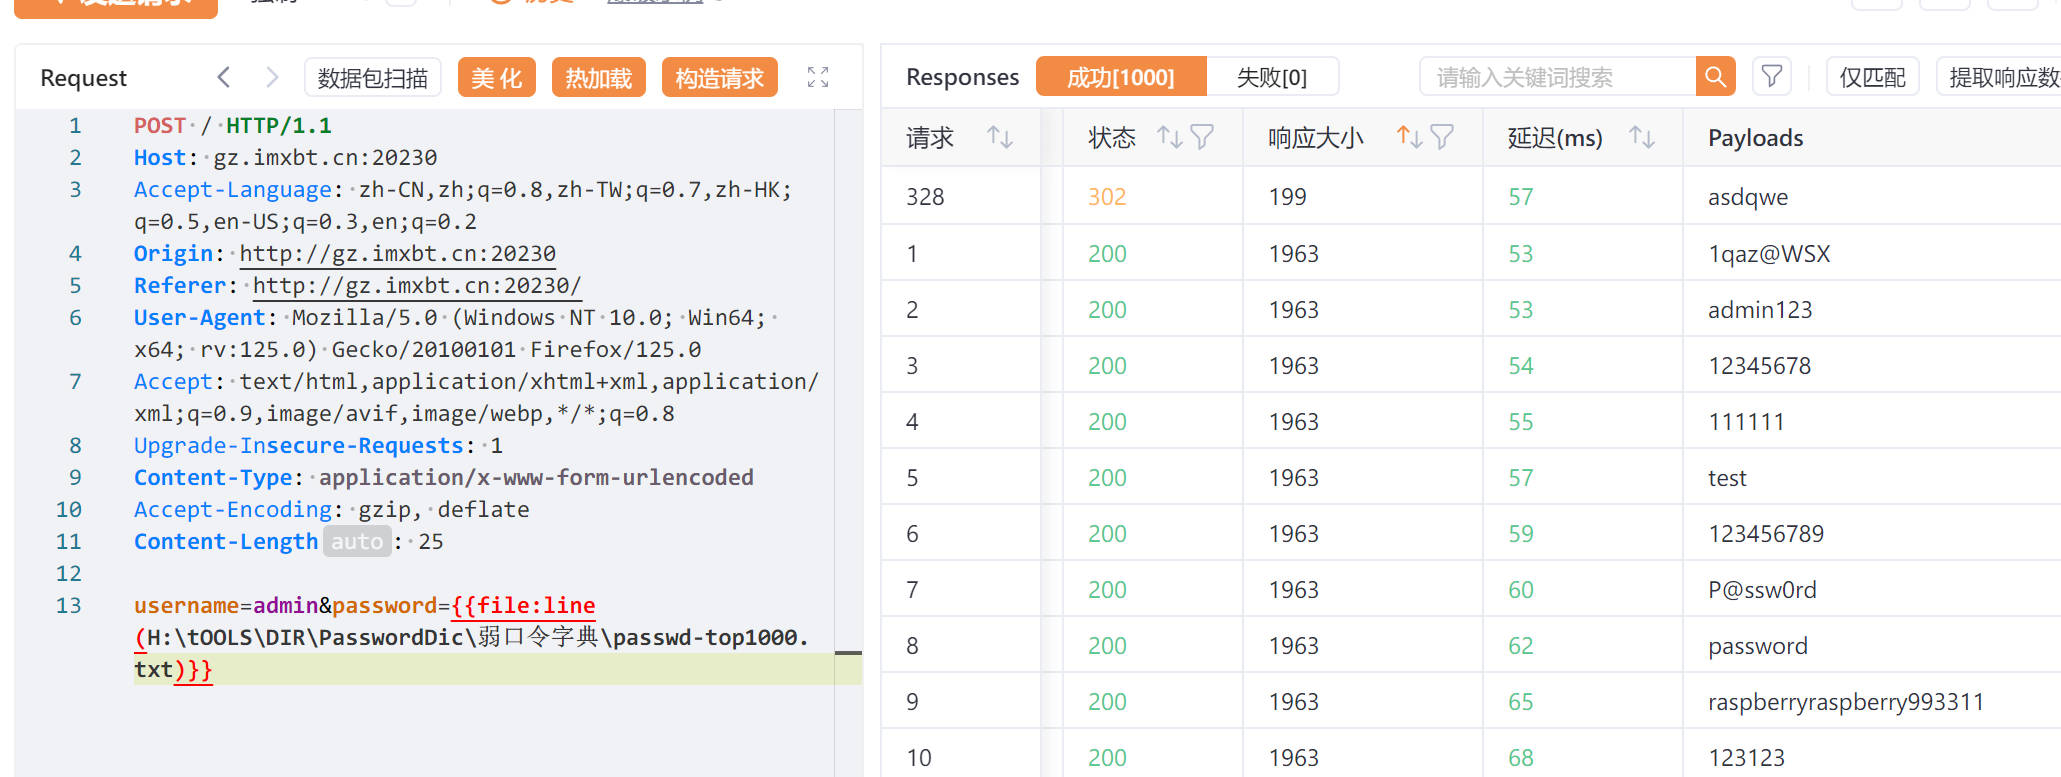Filter the 状态 column with funnel icon
Screen dimensions: 2061x777
click(x=1202, y=137)
